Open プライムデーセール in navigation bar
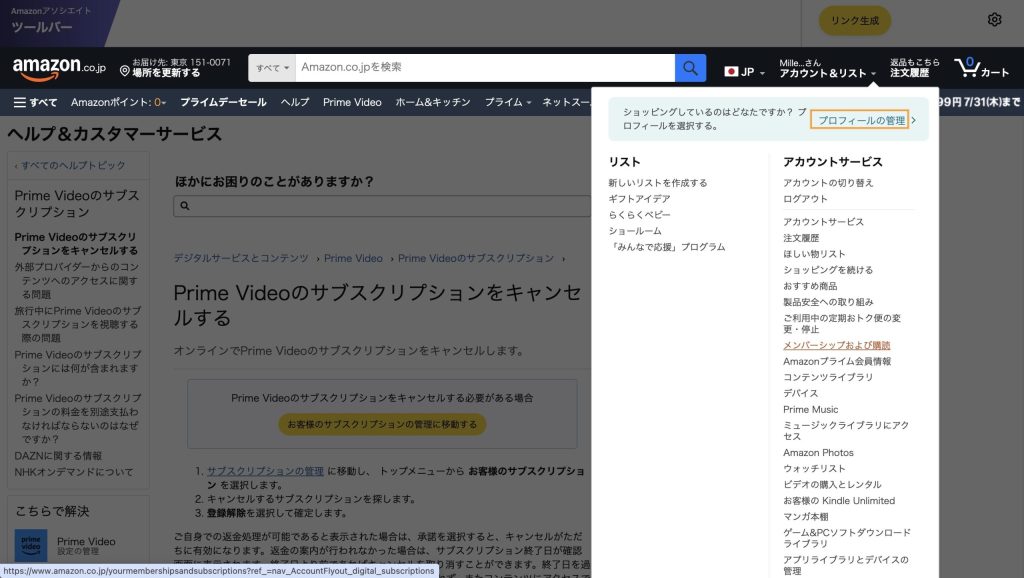 pos(223,102)
